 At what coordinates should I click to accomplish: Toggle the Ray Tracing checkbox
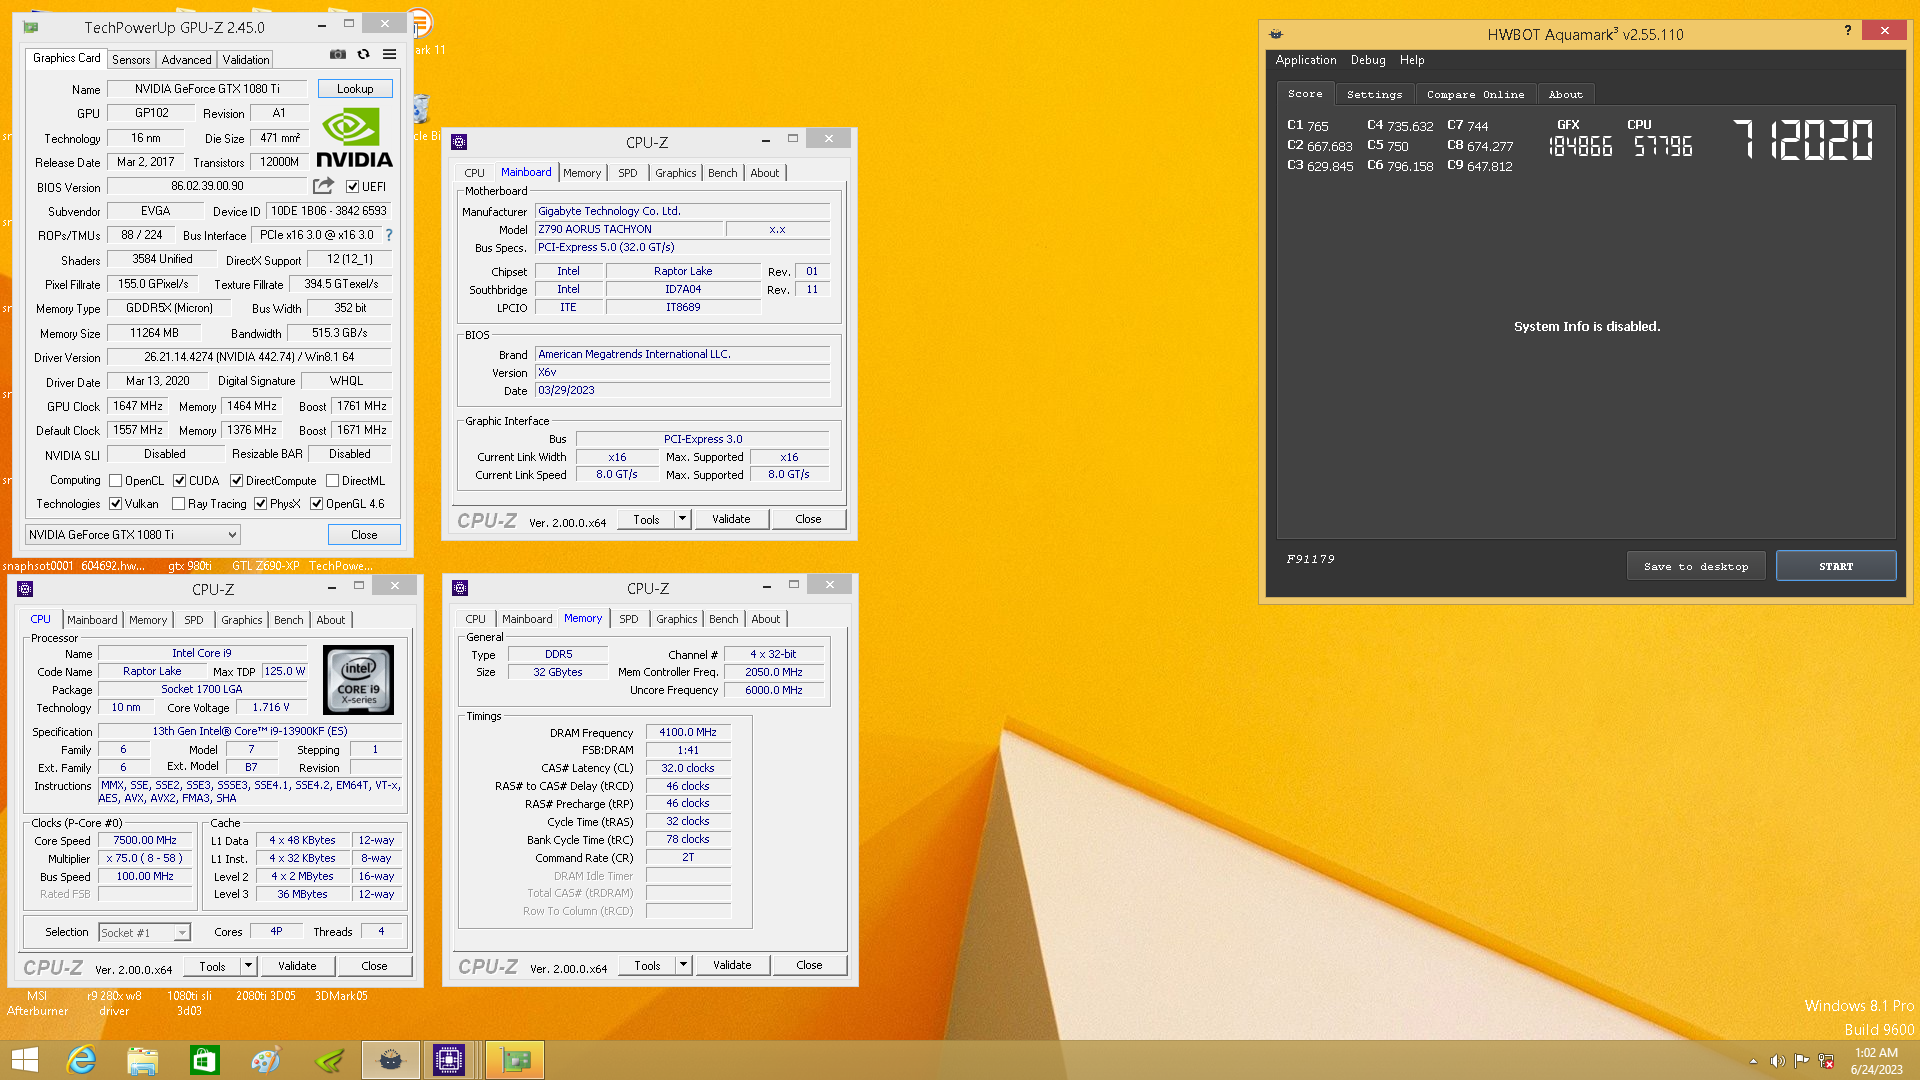click(178, 504)
